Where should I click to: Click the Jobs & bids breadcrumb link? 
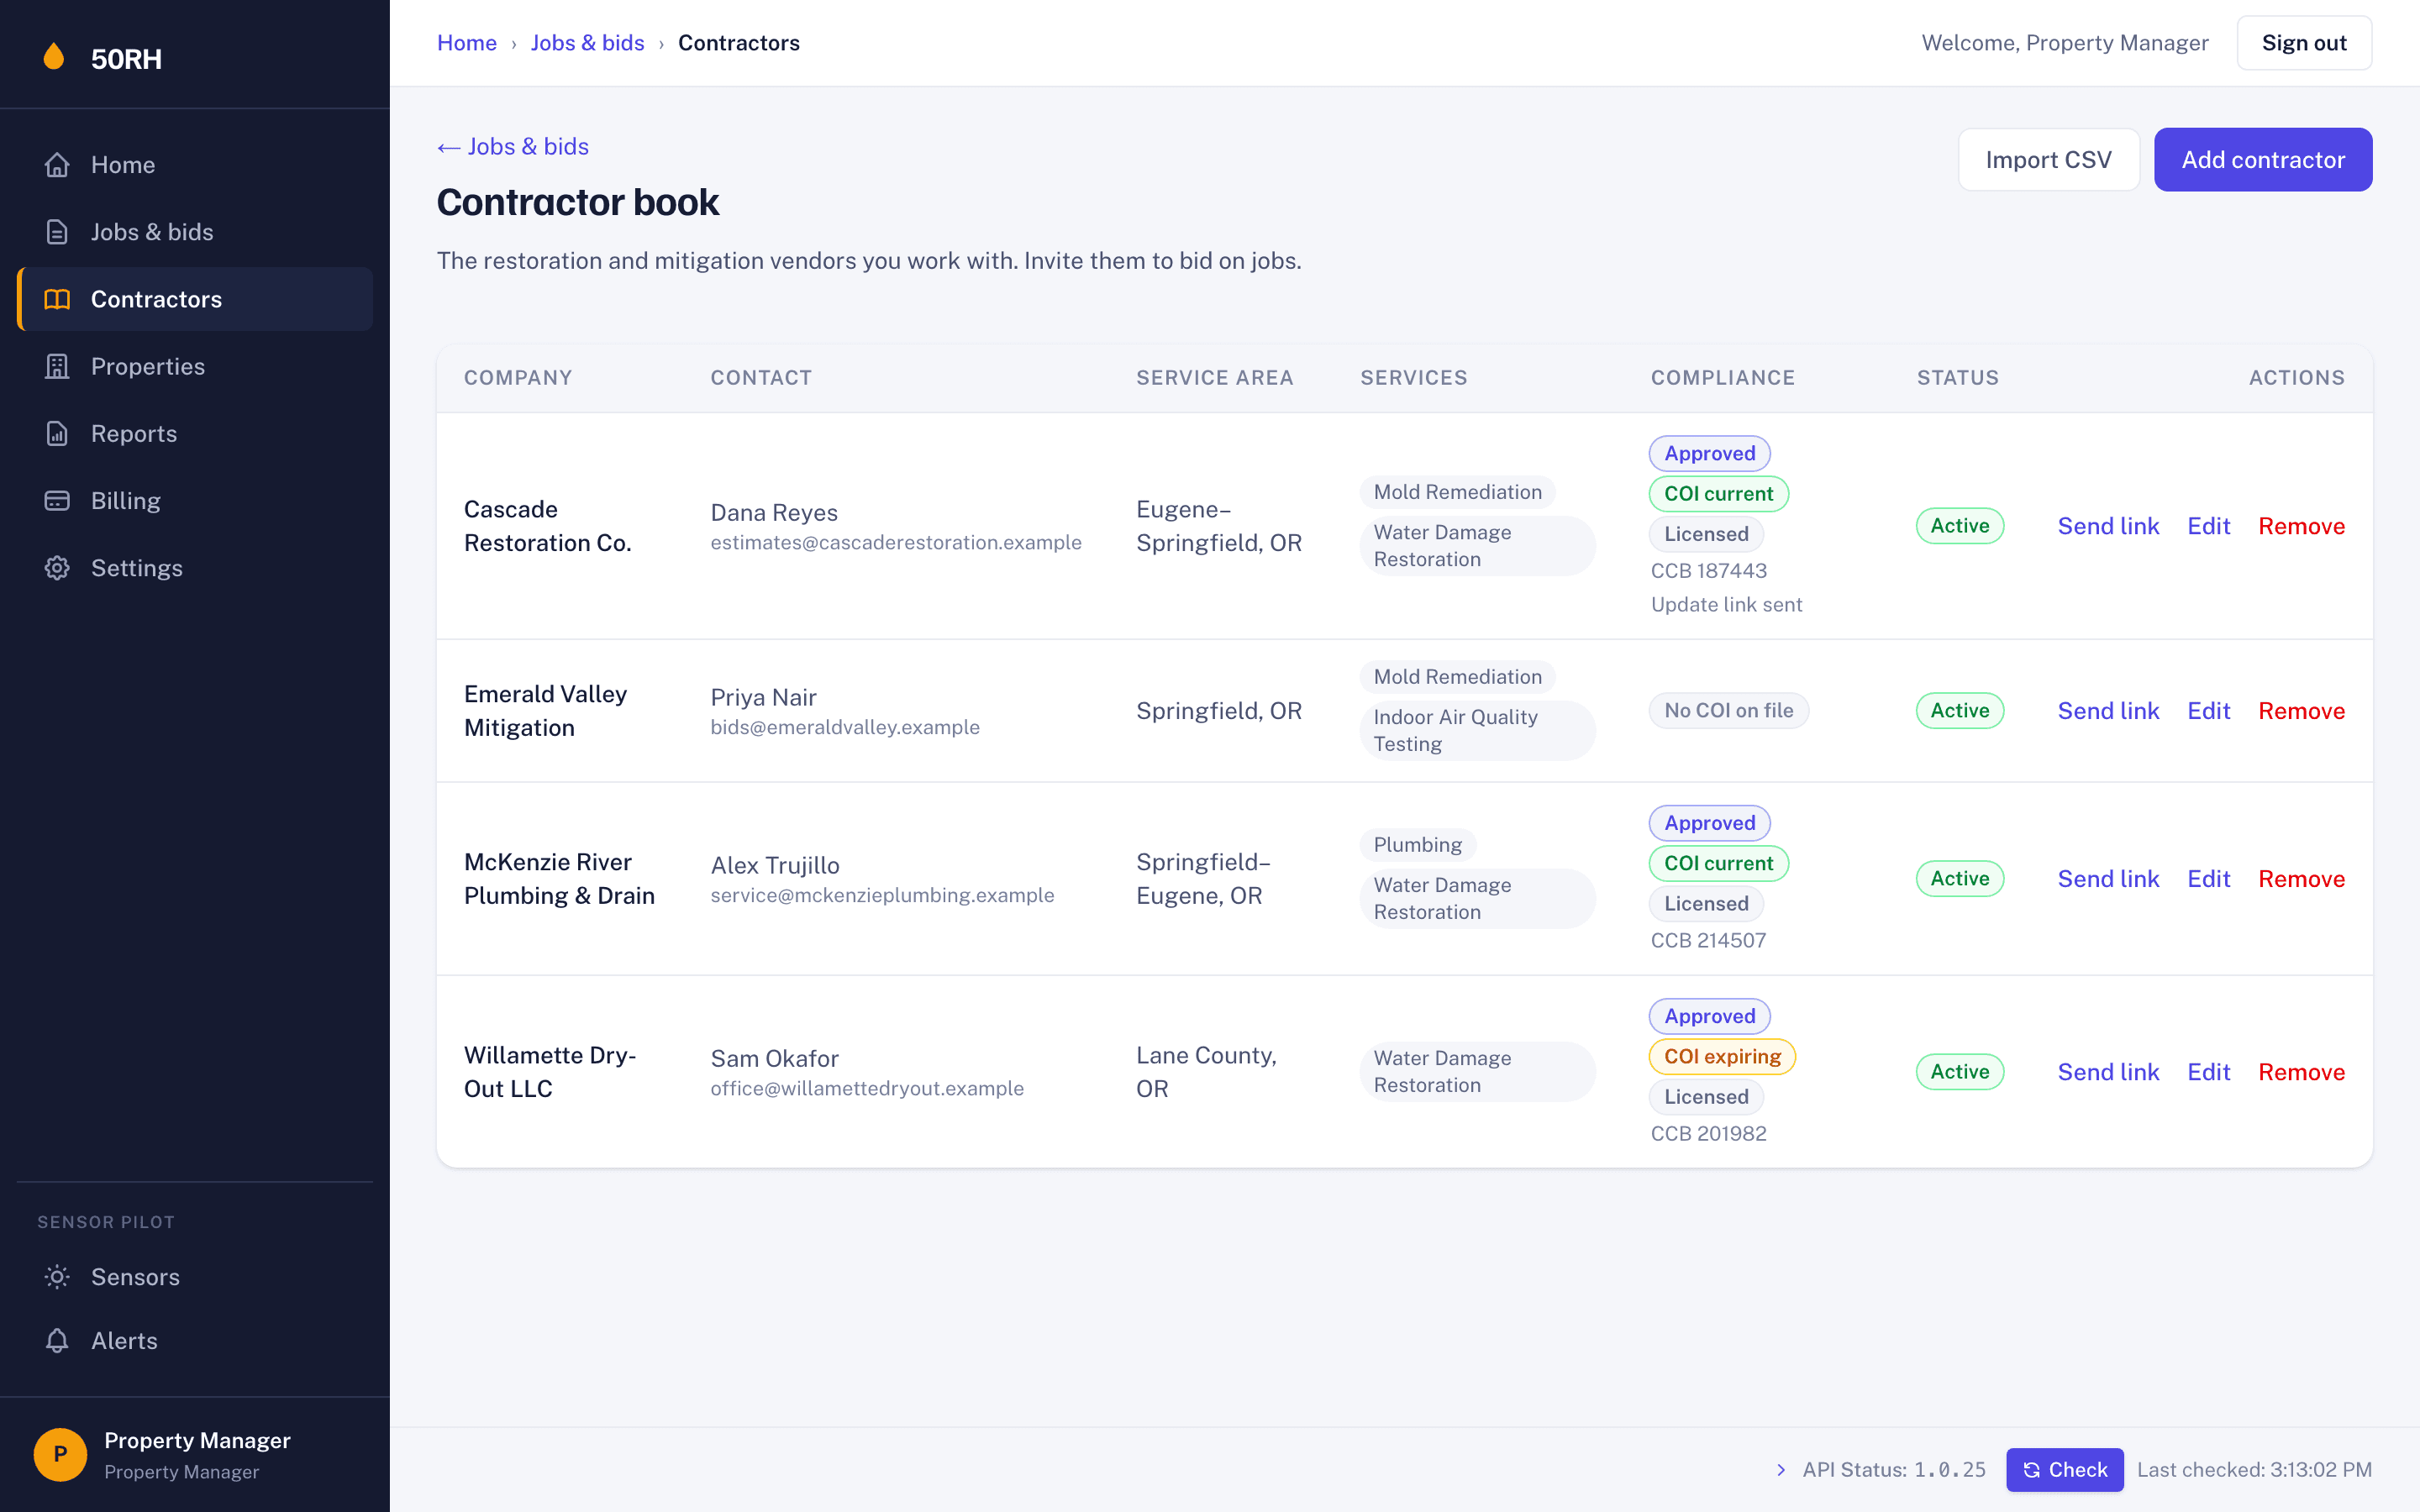pyautogui.click(x=587, y=43)
